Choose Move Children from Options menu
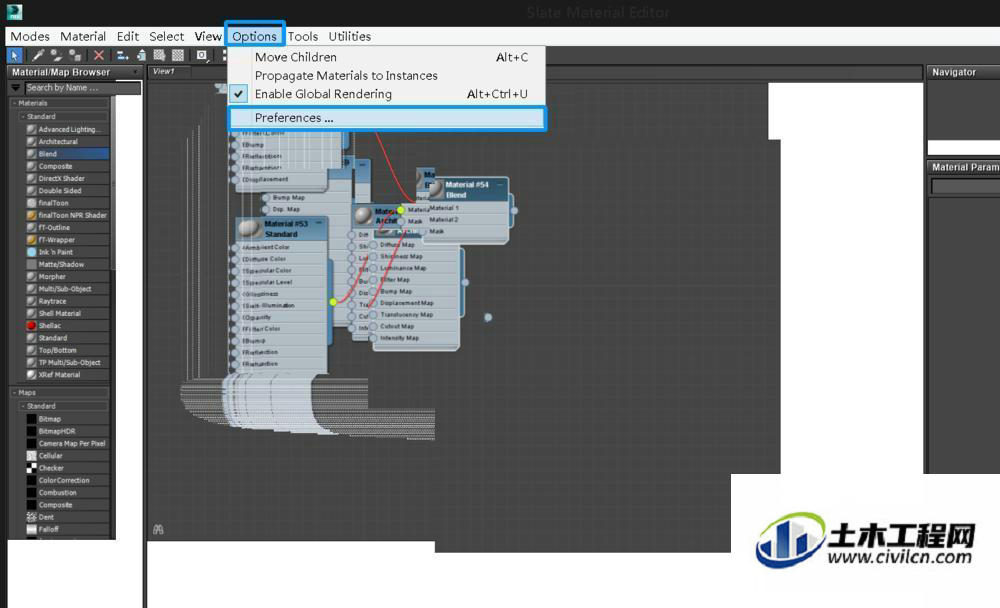Viewport: 1000px width, 608px height. [386, 57]
